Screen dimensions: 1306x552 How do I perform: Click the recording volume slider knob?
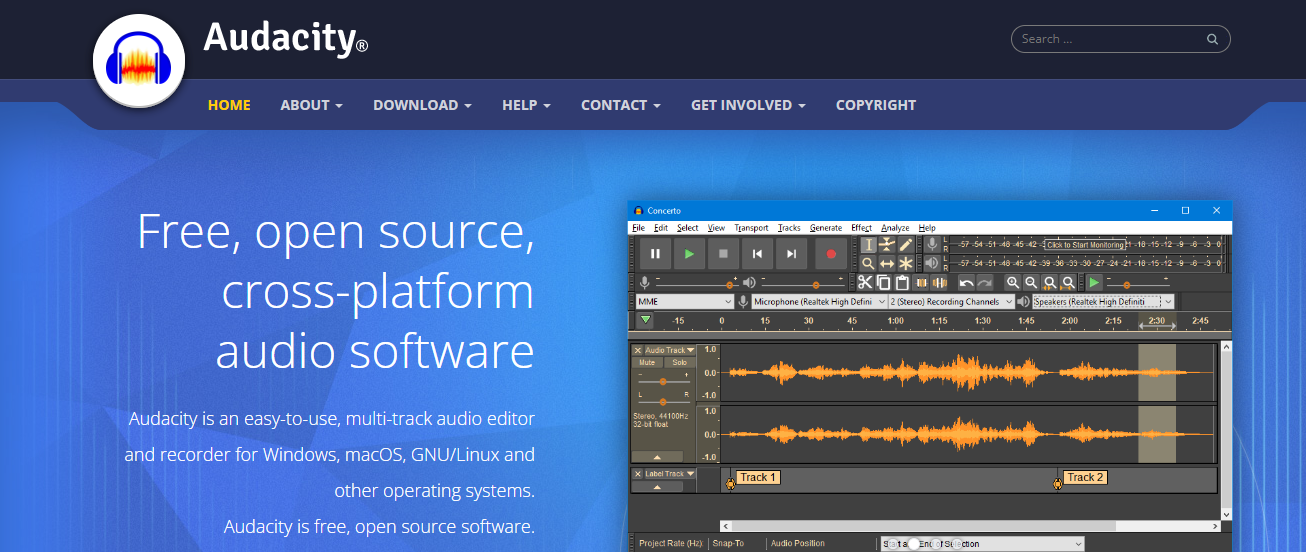tap(729, 285)
